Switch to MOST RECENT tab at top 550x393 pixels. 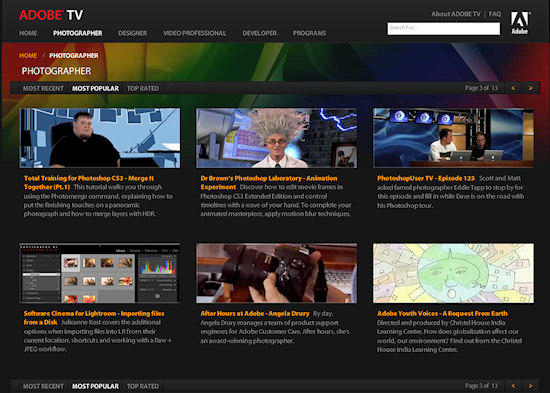coord(43,88)
